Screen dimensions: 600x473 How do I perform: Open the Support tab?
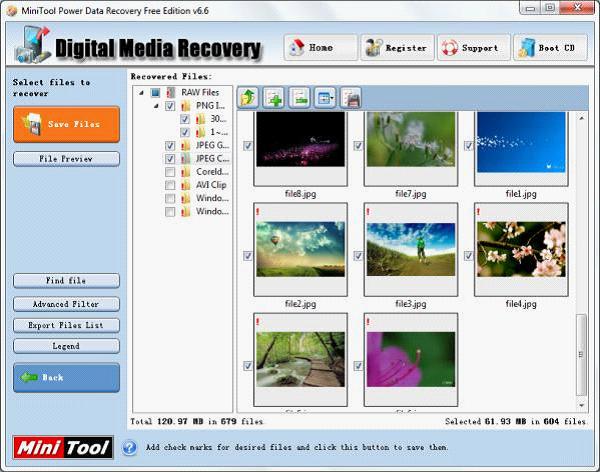[474, 48]
